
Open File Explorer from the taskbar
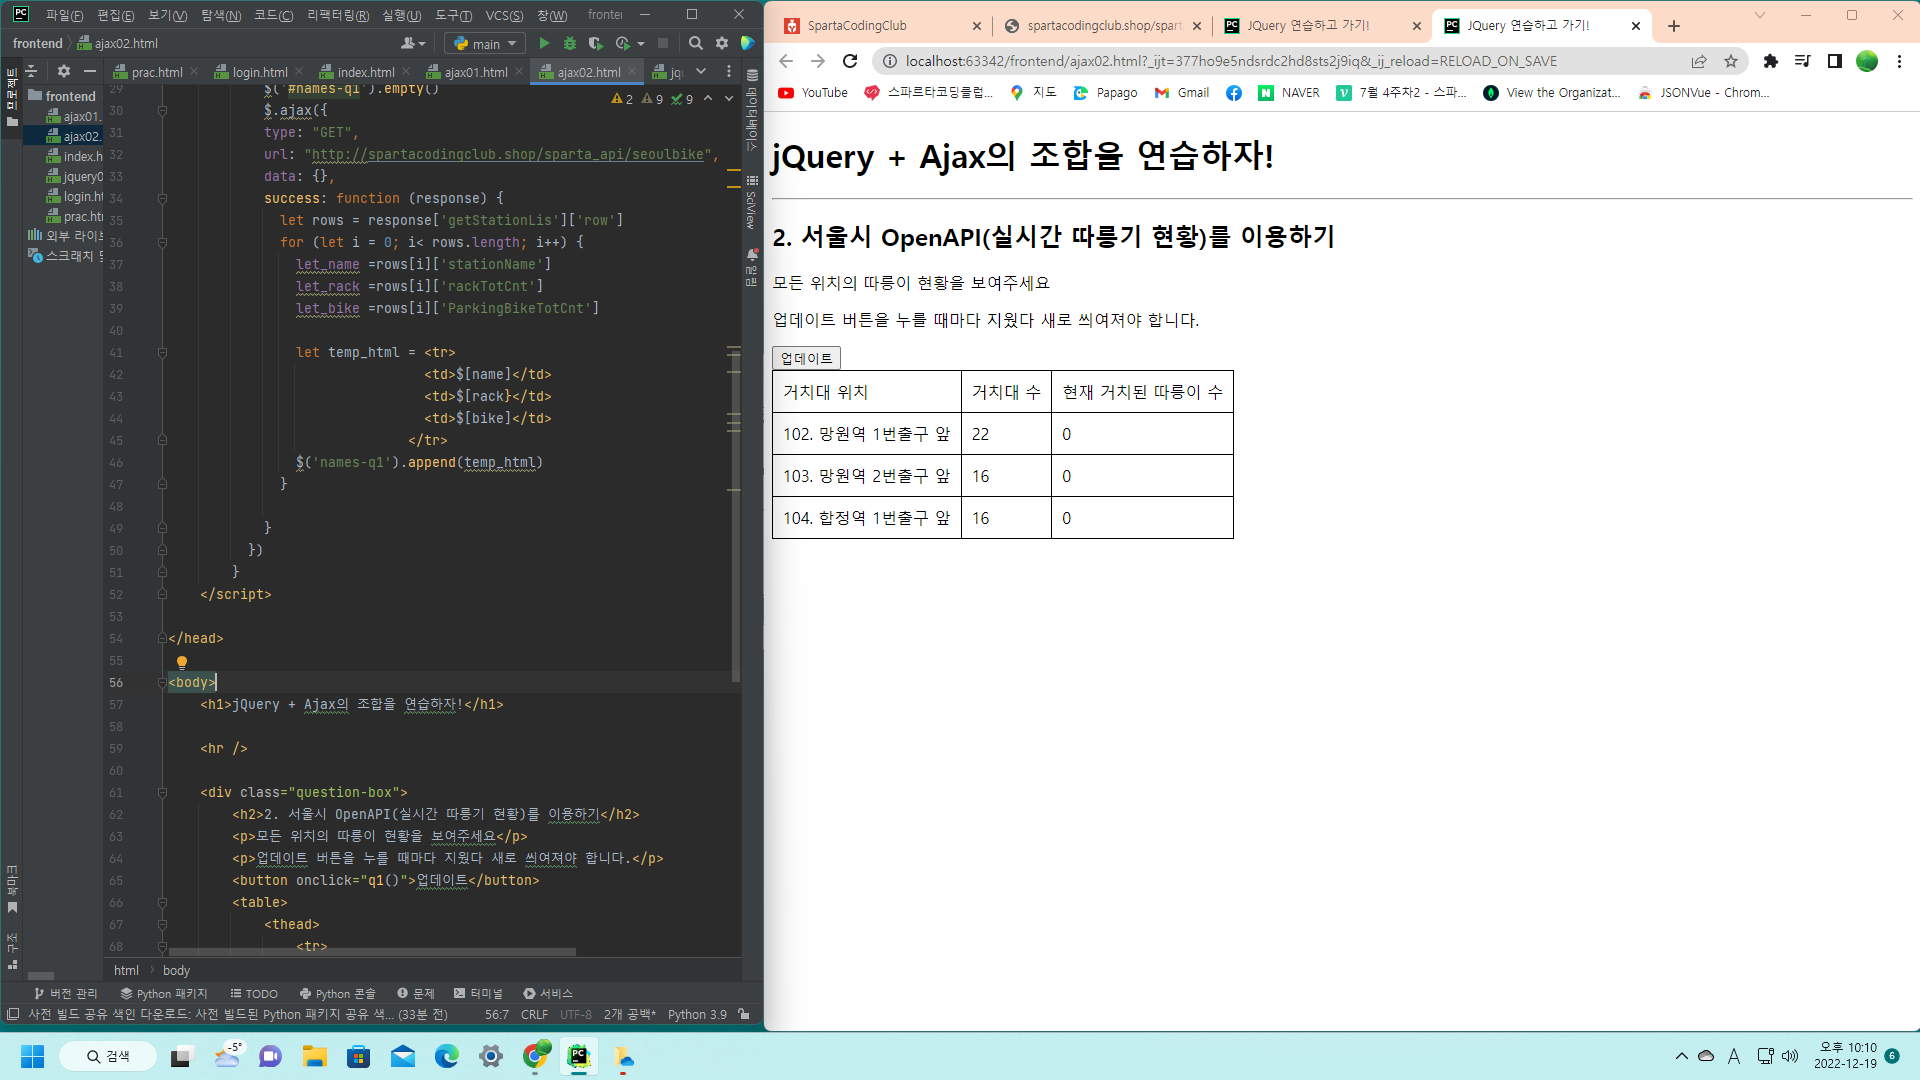coord(314,1056)
